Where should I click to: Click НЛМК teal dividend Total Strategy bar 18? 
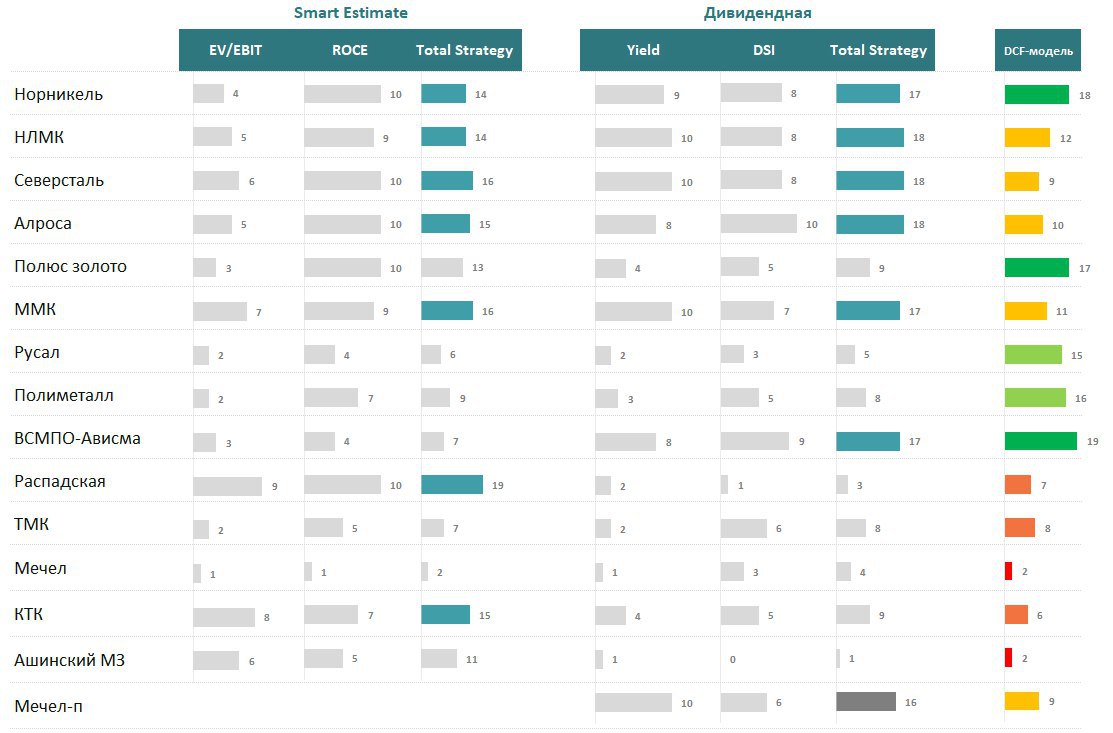[870, 138]
